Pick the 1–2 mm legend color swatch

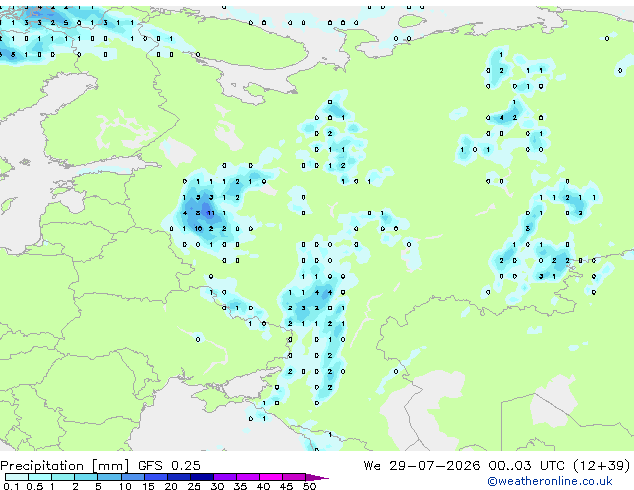tap(63, 477)
